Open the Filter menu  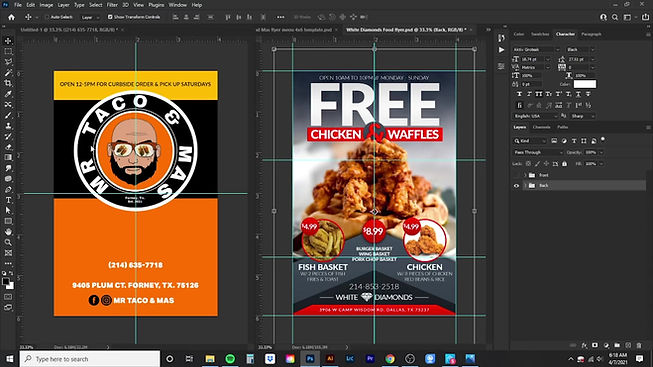pyautogui.click(x=112, y=5)
